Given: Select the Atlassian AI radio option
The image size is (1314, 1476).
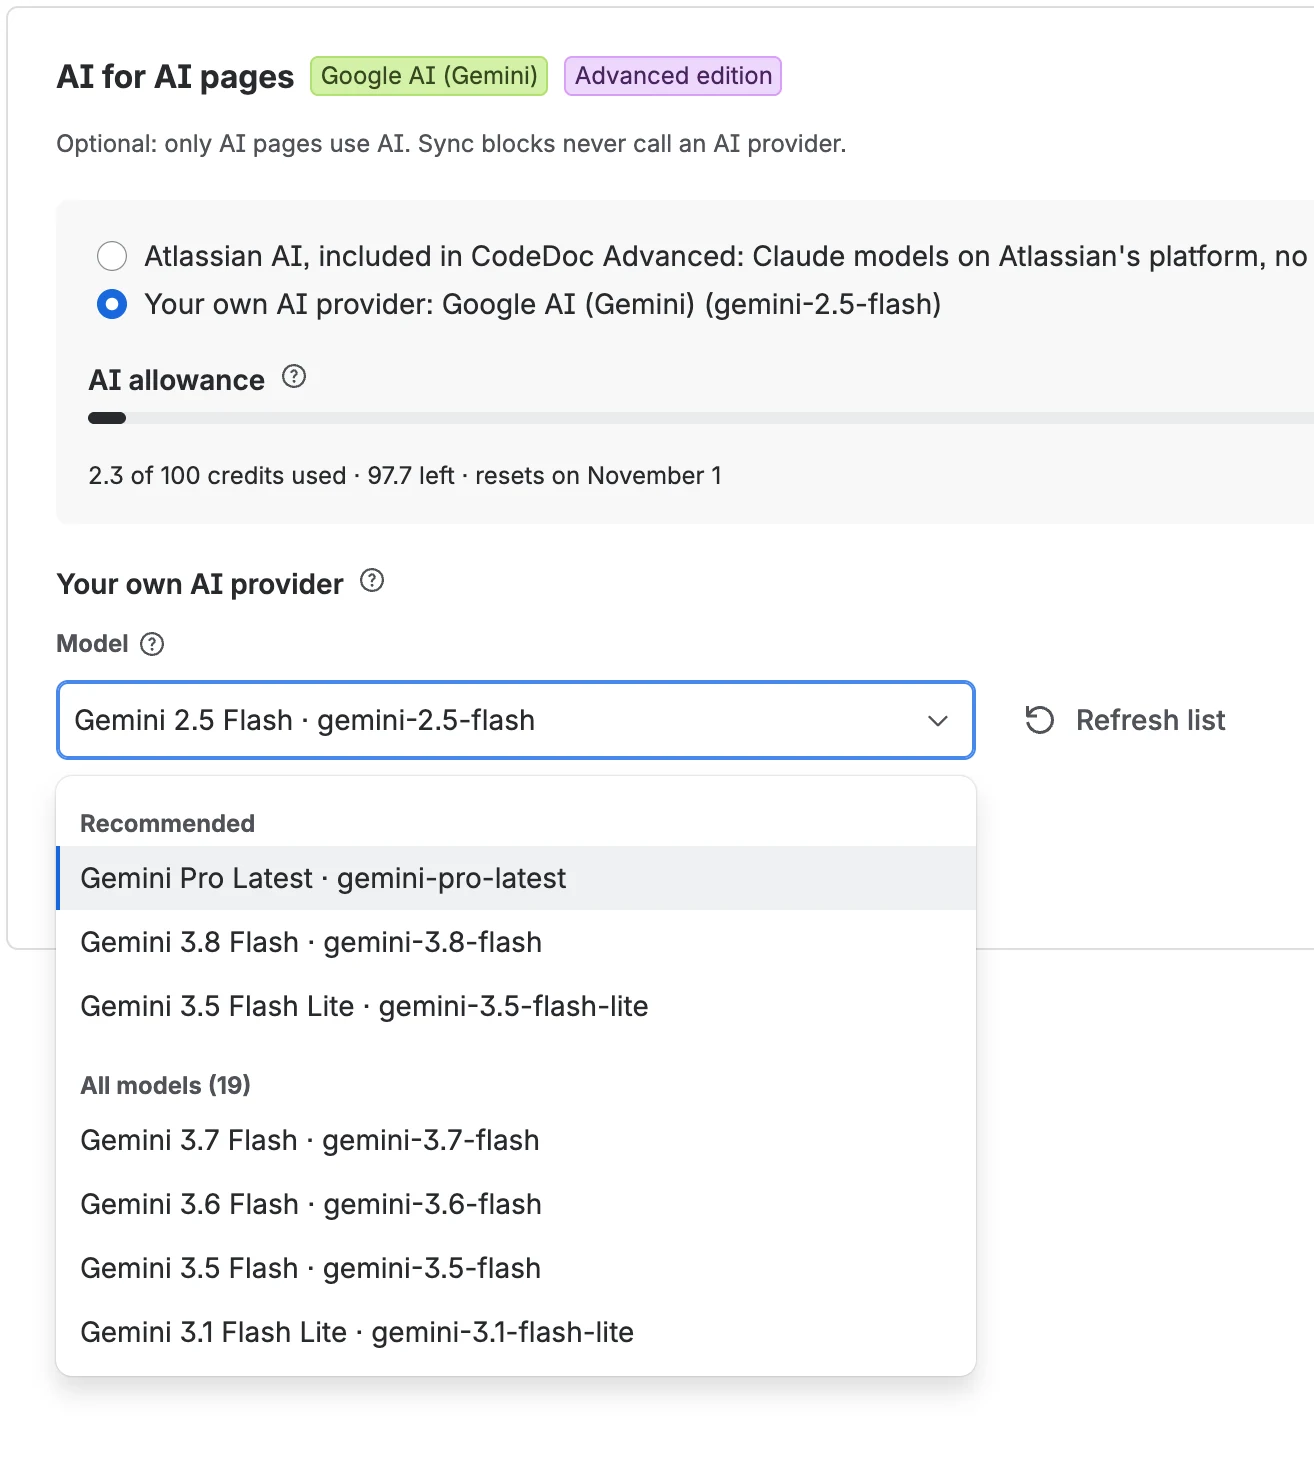Looking at the screenshot, I should click(x=112, y=256).
